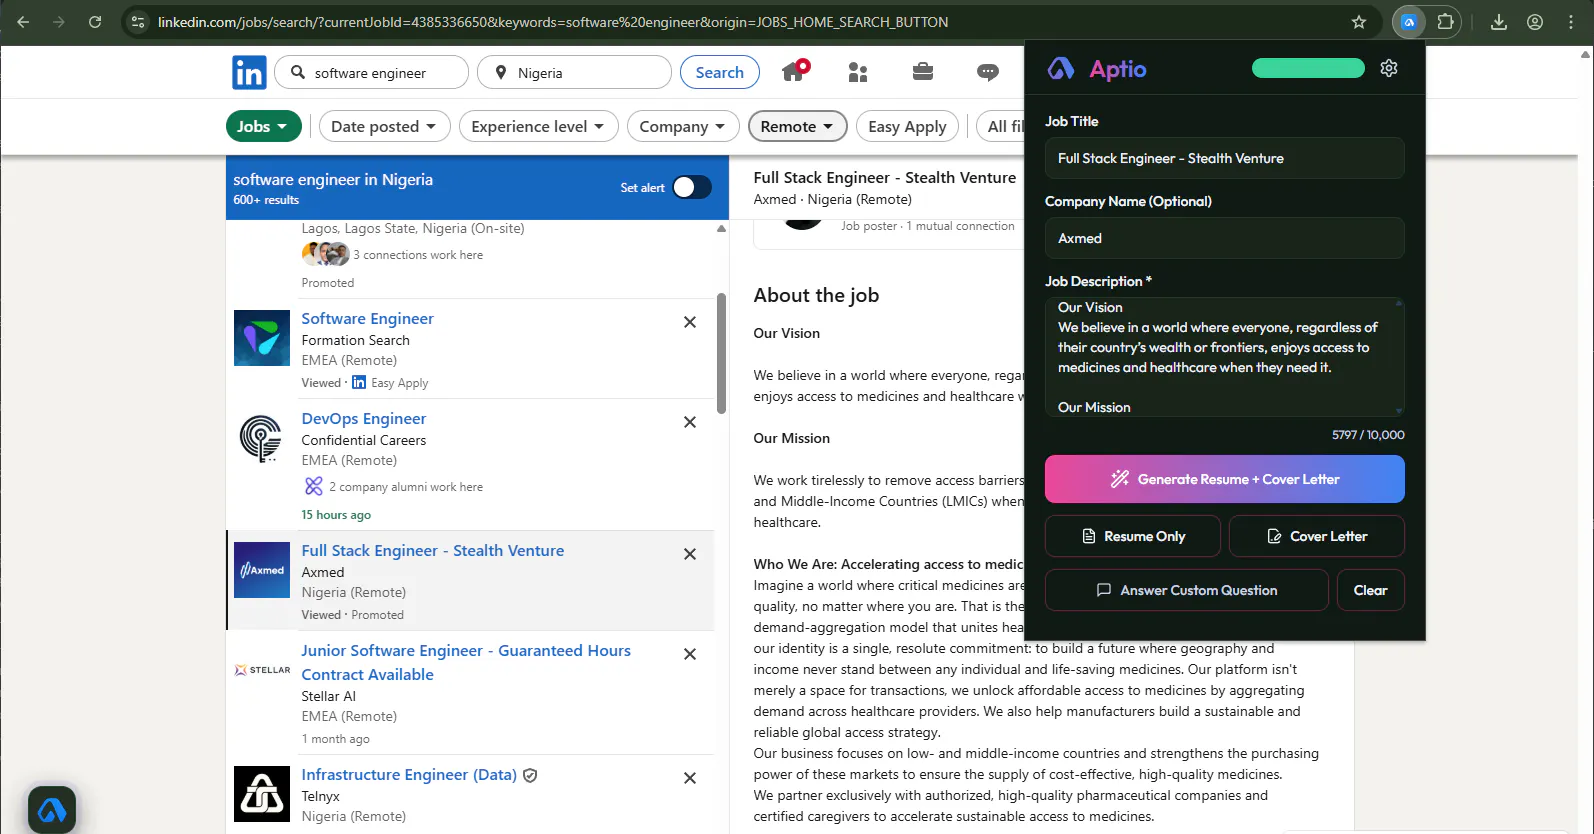Open browser Extensions puzzle icon
Viewport: 1594px width, 834px height.
click(1445, 22)
